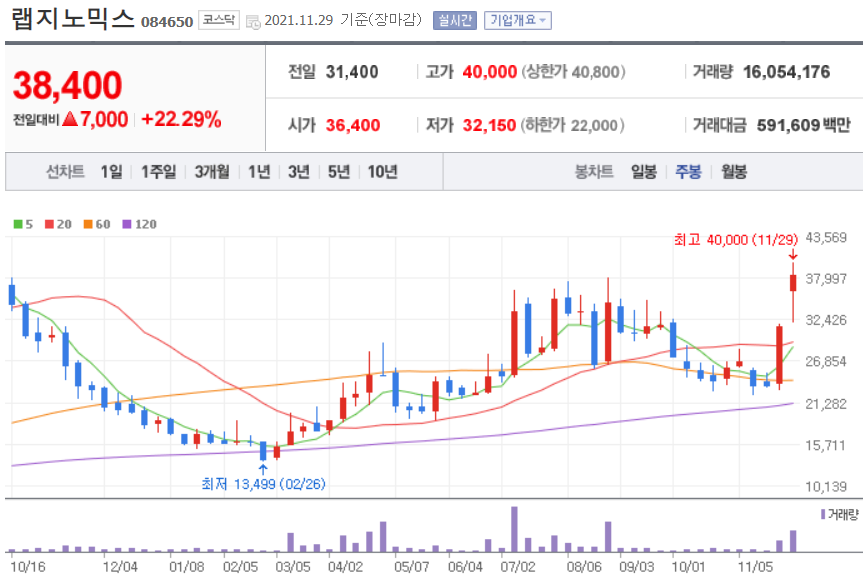This screenshot has width=863, height=577.
Task: Click the red 20 moving-average legend swatch
Action: pyautogui.click(x=49, y=224)
